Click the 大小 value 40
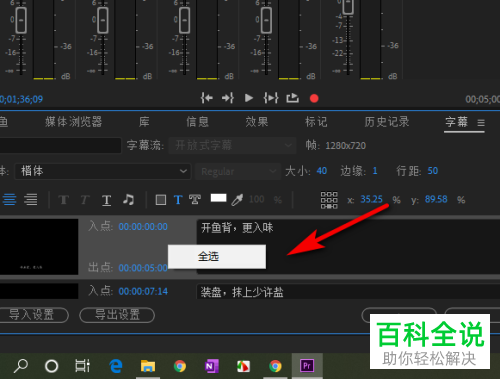The image size is (500, 379). [322, 171]
